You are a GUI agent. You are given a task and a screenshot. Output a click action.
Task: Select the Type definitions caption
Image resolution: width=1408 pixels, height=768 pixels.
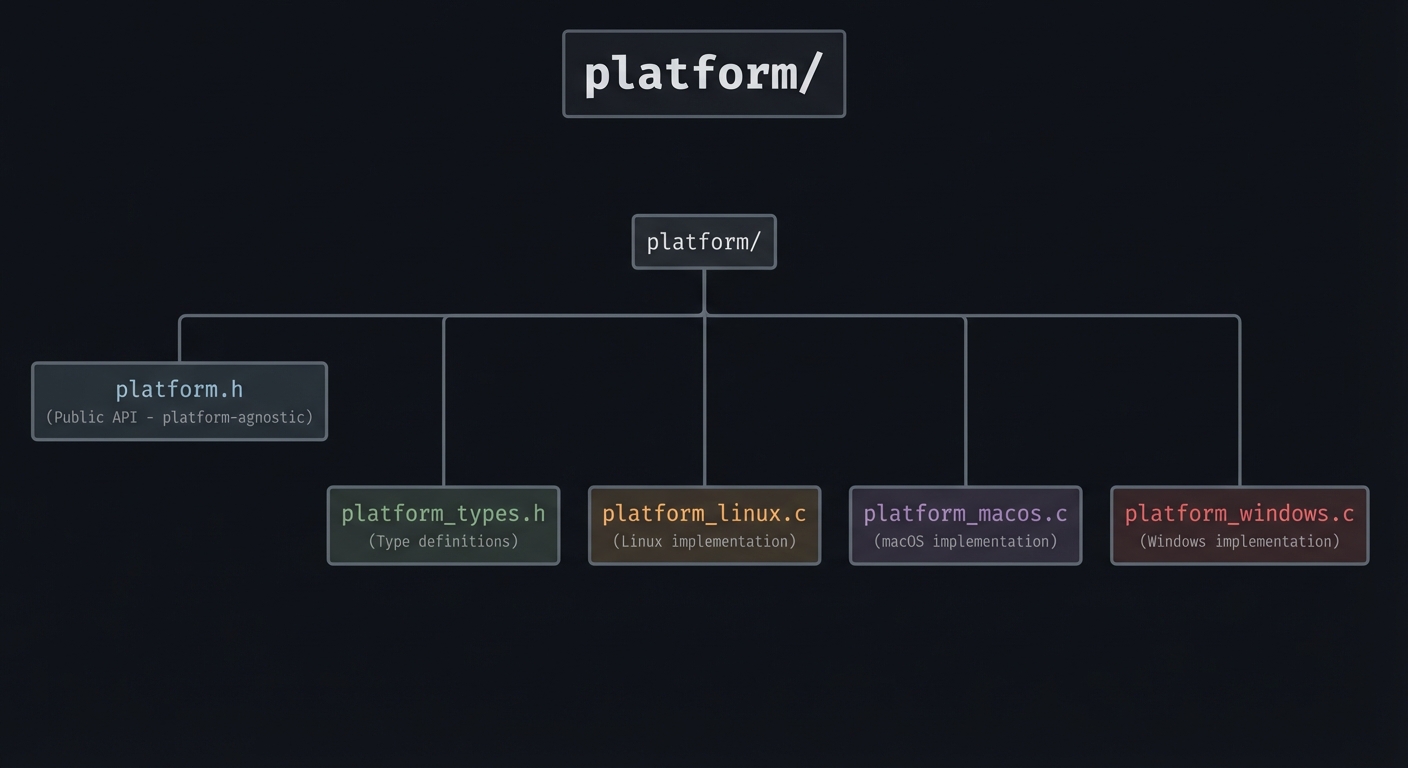(443, 541)
